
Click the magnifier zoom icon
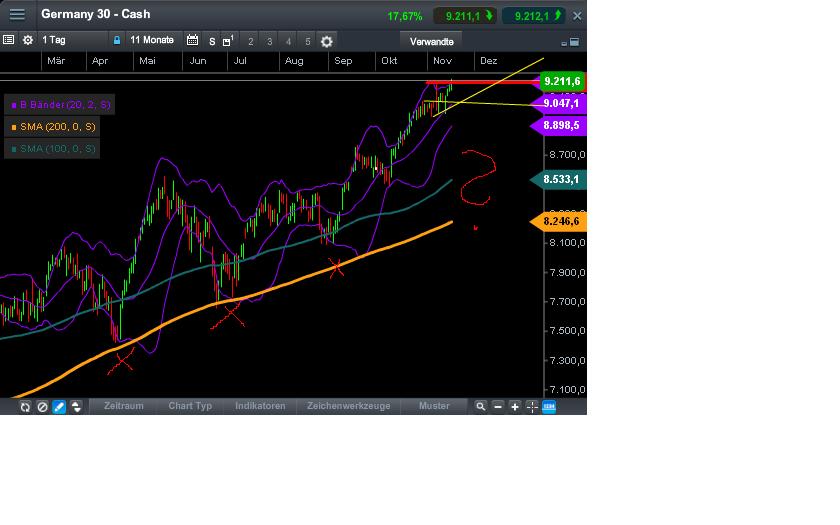click(x=481, y=407)
